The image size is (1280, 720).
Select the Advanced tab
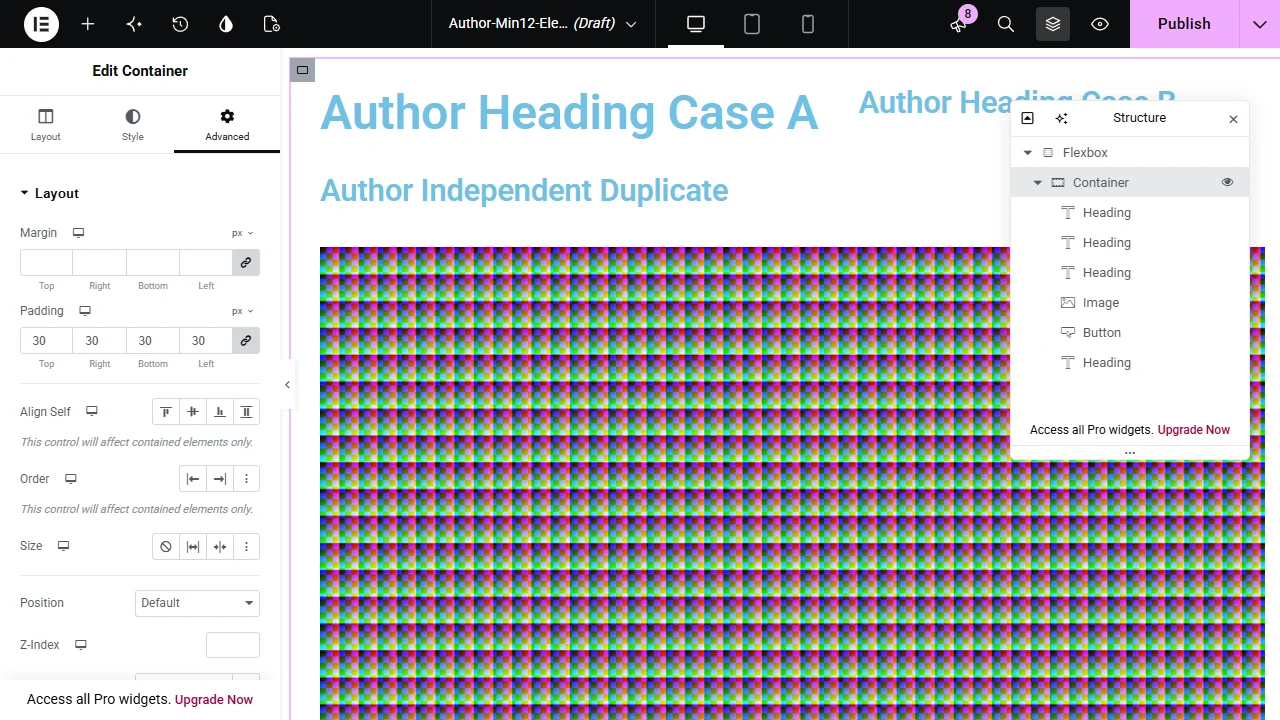coord(227,125)
